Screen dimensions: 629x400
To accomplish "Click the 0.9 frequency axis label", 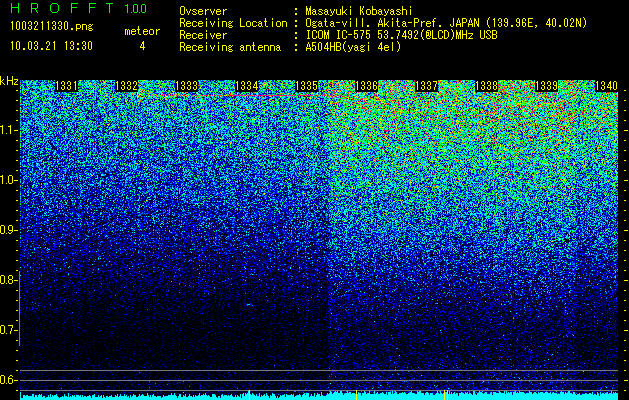I will tap(8, 230).
